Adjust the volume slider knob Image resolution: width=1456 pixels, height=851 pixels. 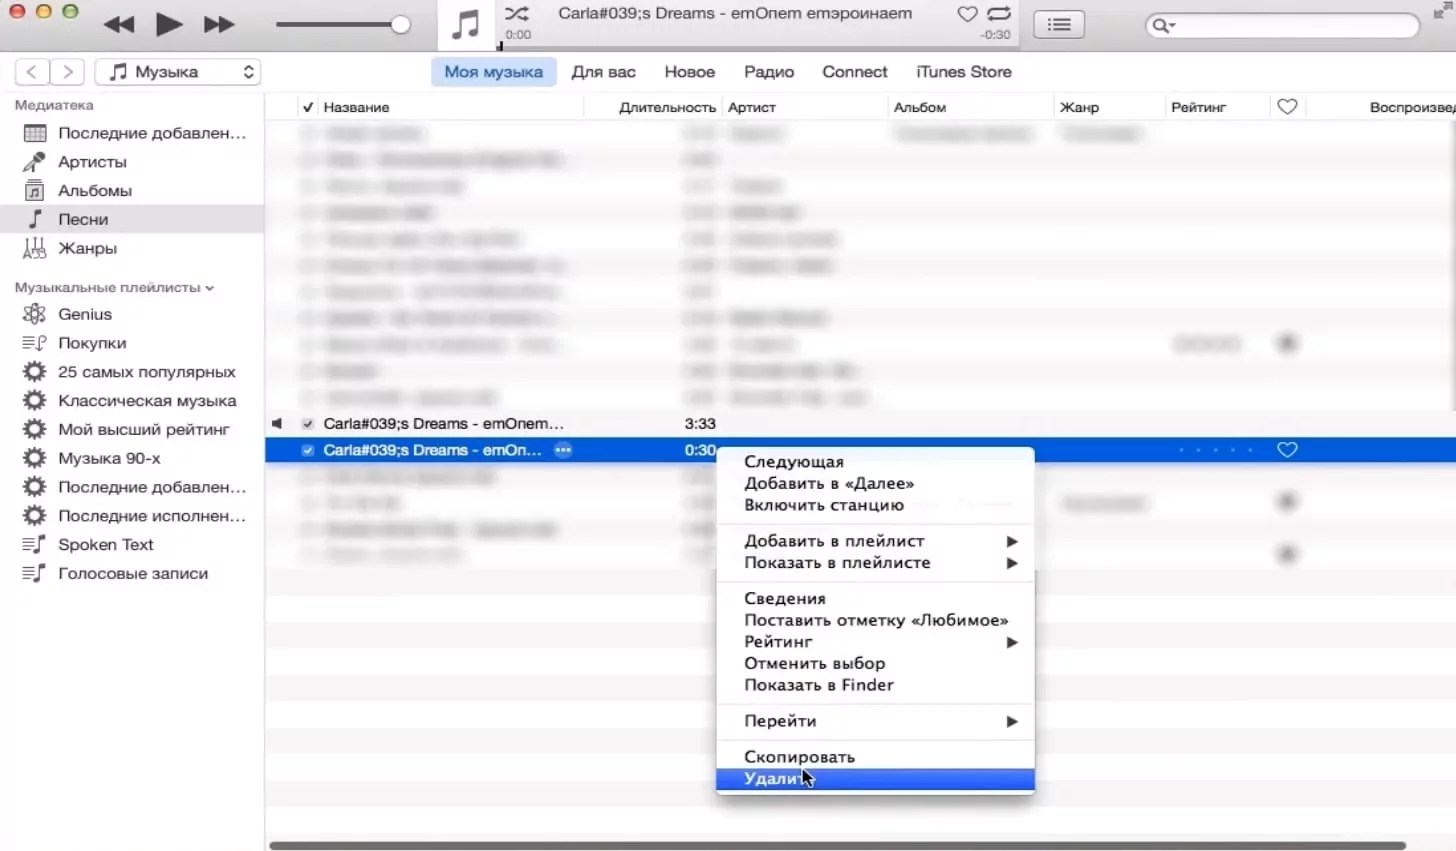coord(400,25)
